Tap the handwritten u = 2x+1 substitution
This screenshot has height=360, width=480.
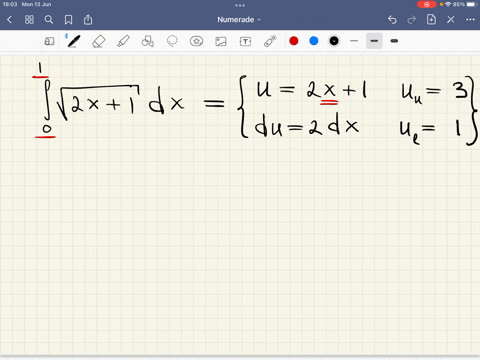(312, 91)
